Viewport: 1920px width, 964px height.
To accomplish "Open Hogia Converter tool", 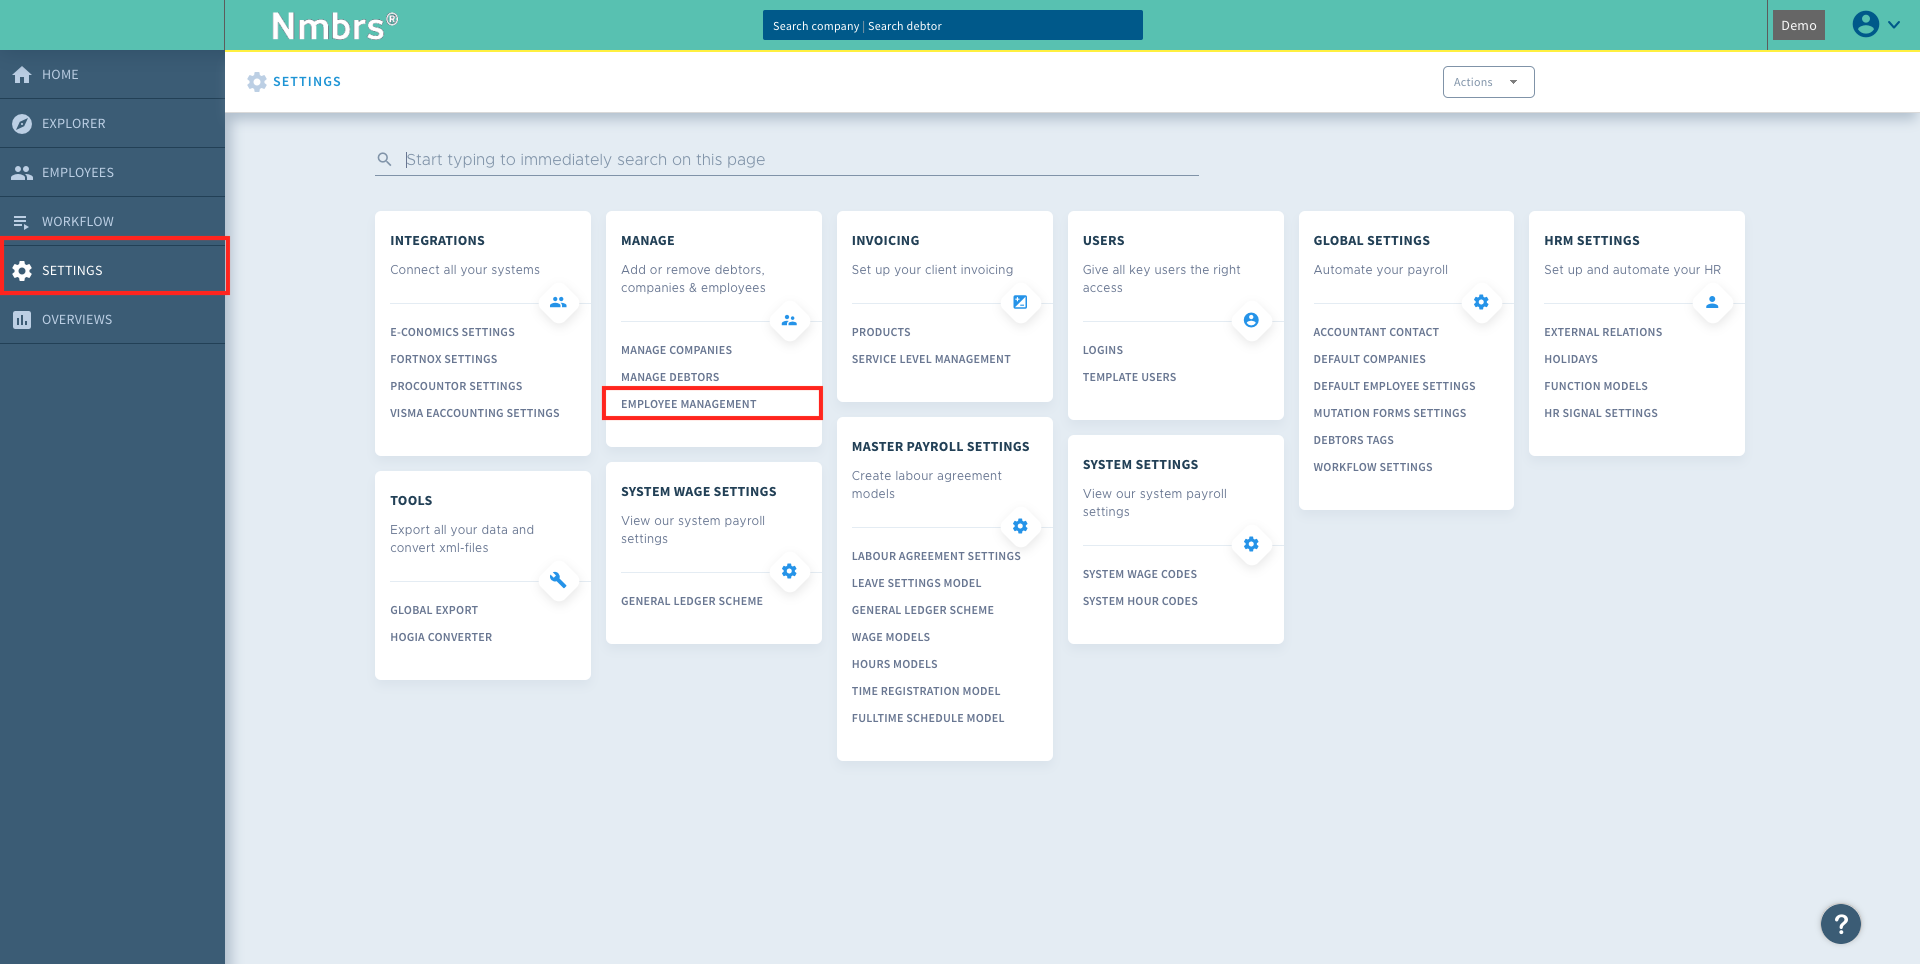I will click(x=441, y=637).
